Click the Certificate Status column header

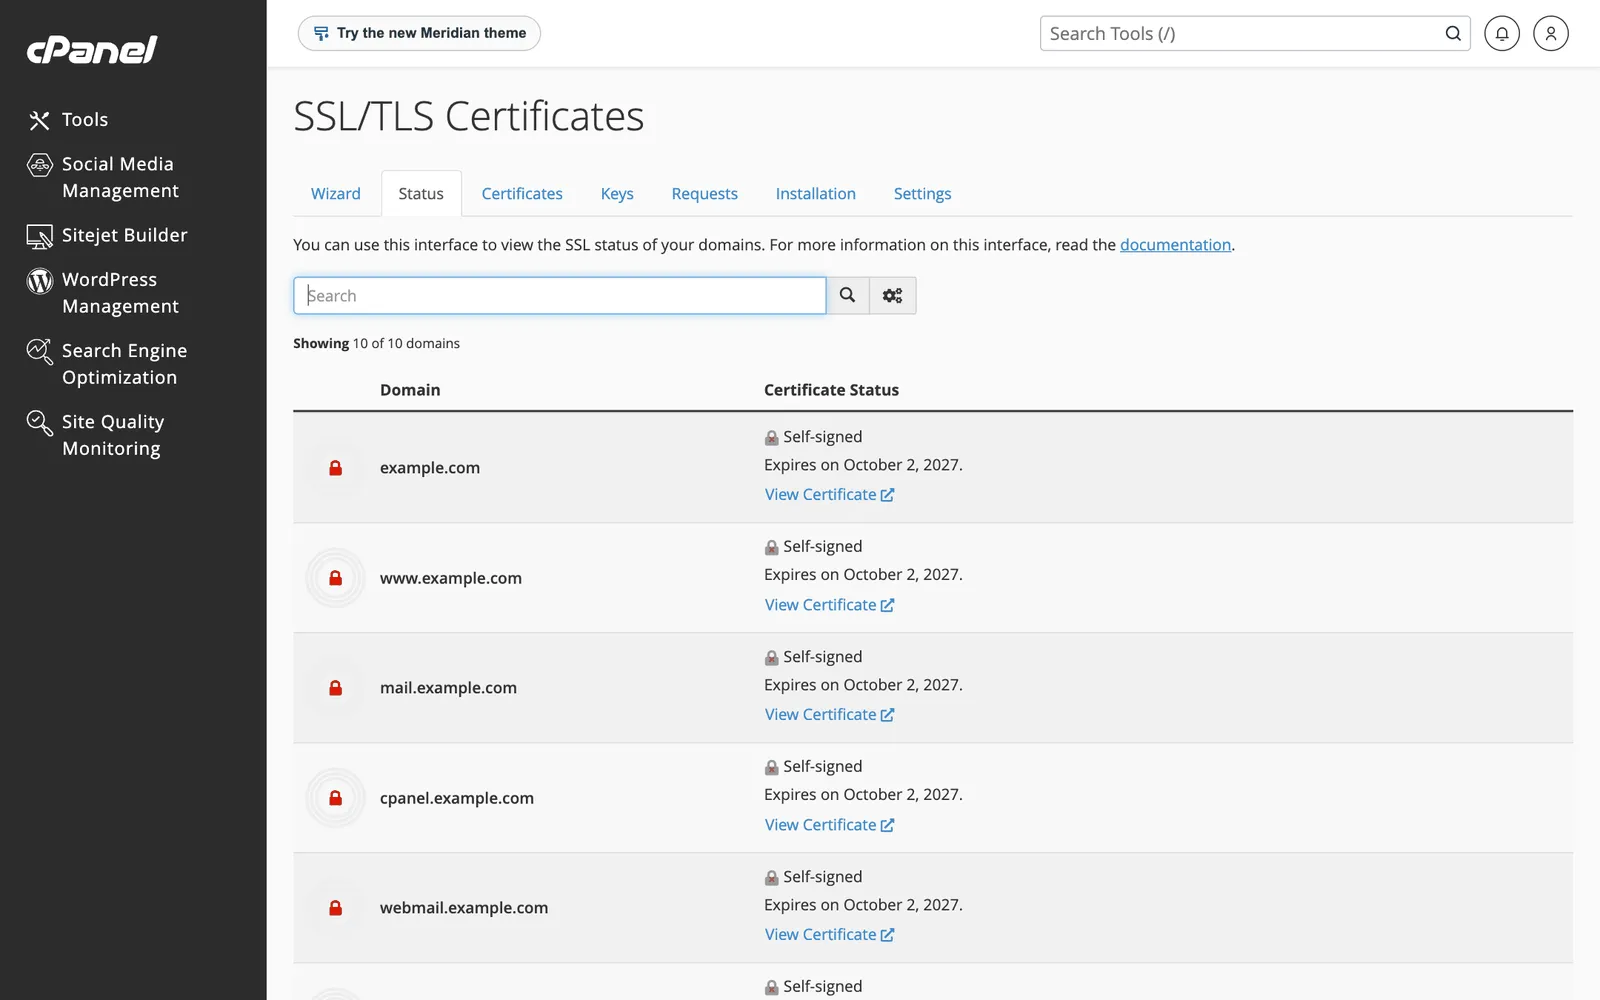(831, 390)
